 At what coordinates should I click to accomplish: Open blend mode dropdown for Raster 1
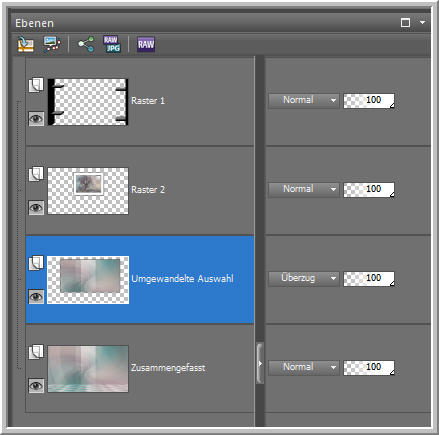pos(304,100)
